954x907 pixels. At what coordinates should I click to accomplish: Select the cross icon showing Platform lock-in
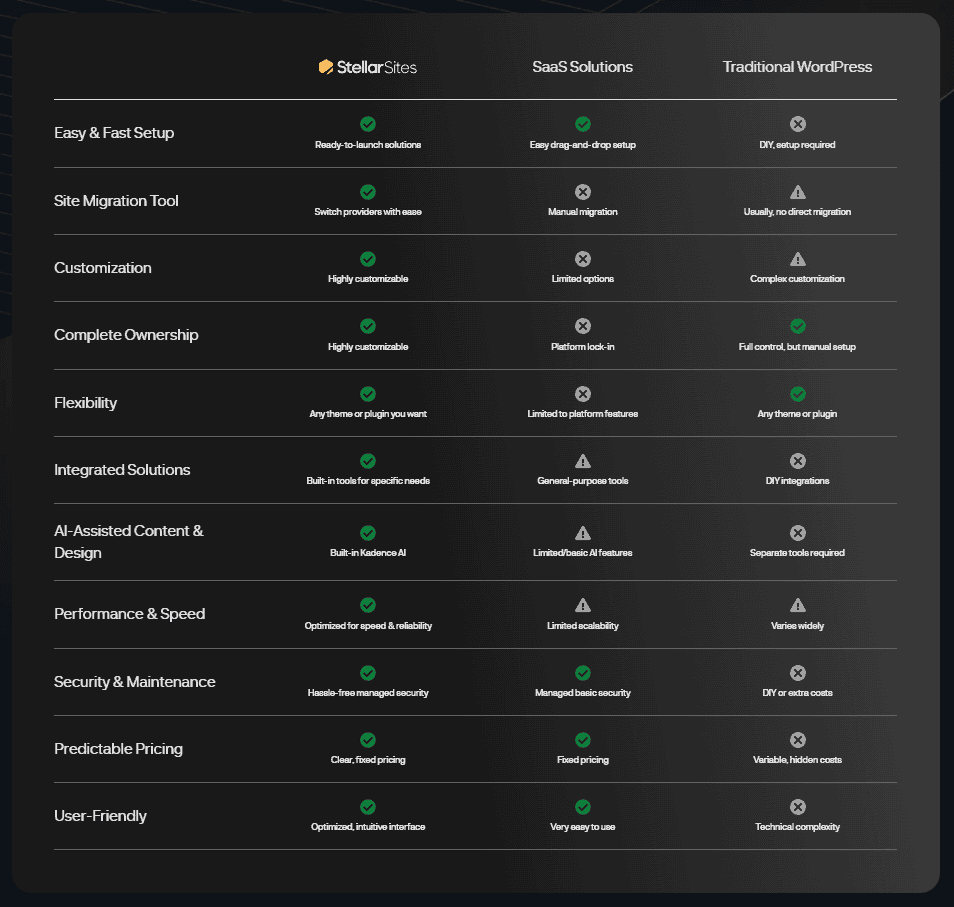point(582,326)
